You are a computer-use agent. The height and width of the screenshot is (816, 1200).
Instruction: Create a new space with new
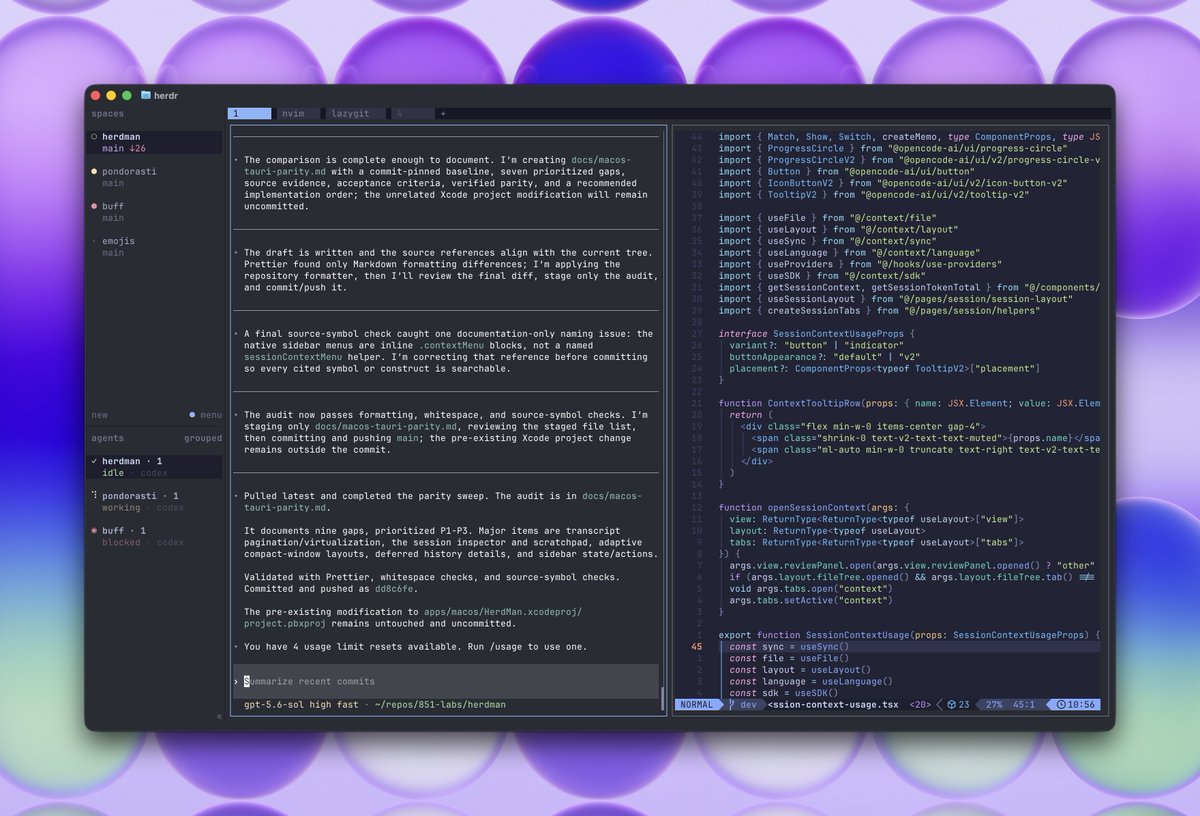click(100, 414)
